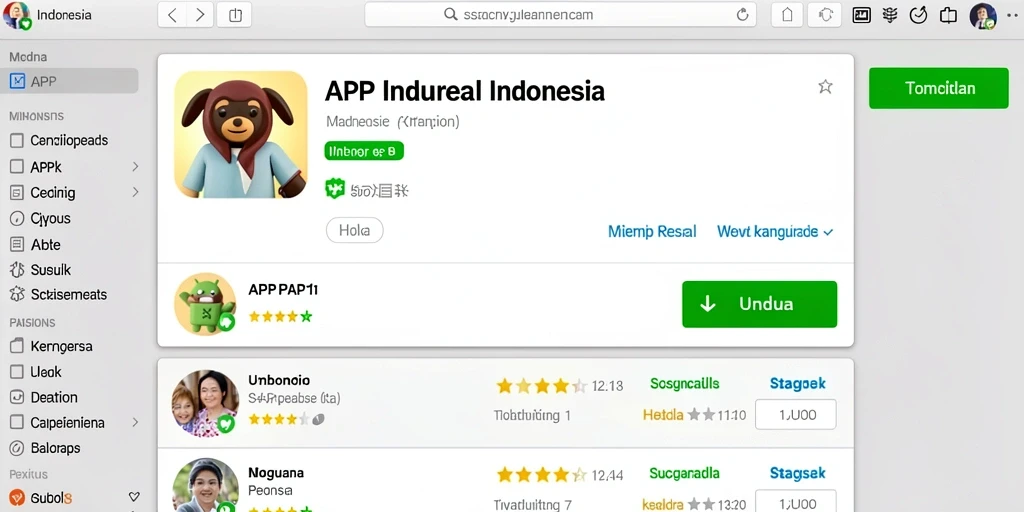Select APP item in sidebar
Image resolution: width=1024 pixels, height=512 pixels.
[x=70, y=81]
